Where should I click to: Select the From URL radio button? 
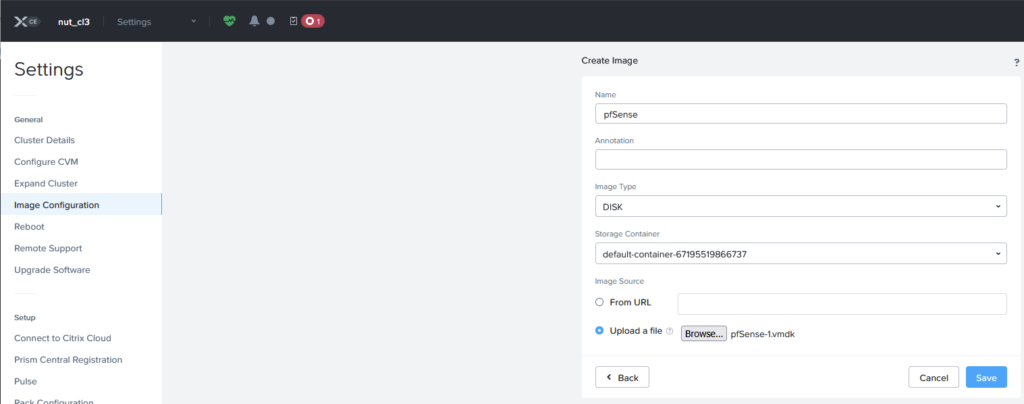(599, 302)
